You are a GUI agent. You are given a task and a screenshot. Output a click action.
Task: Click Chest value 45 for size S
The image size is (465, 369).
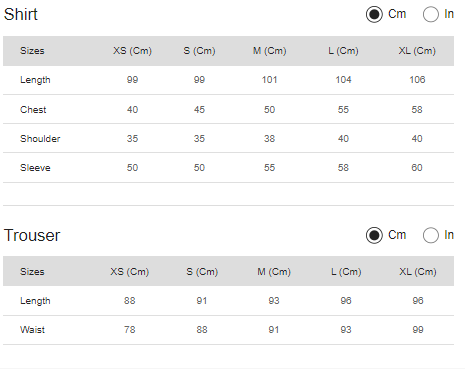coord(199,110)
